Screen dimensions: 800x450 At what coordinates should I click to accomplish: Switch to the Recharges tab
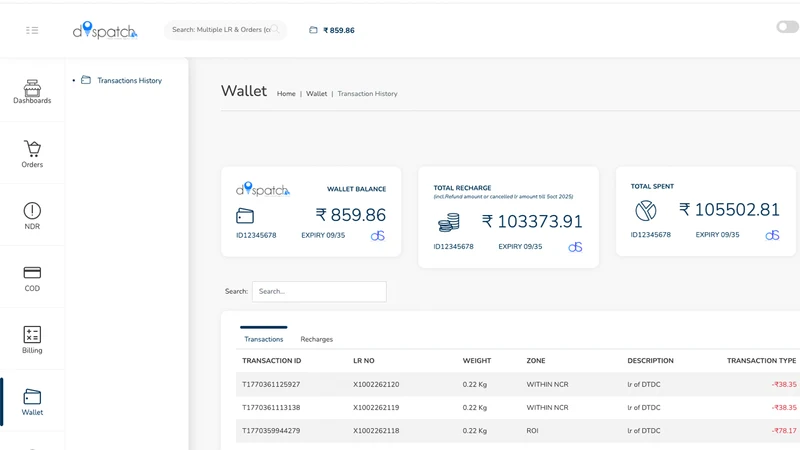316,339
